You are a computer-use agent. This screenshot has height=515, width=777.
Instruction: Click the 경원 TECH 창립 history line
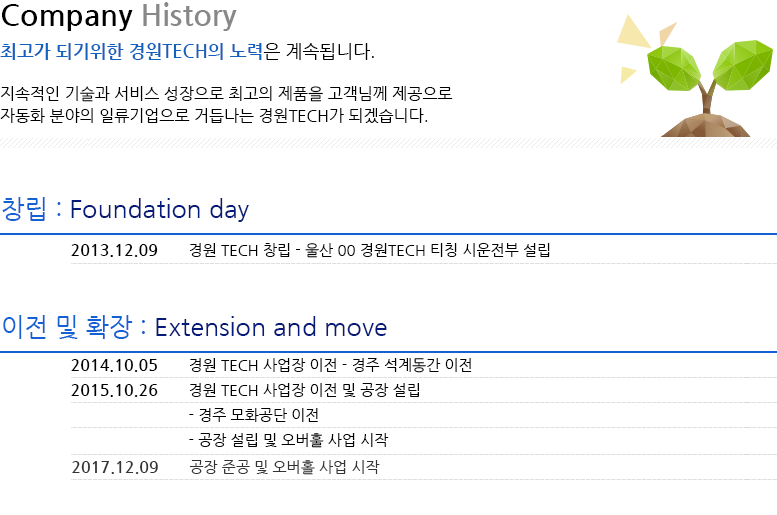point(369,250)
